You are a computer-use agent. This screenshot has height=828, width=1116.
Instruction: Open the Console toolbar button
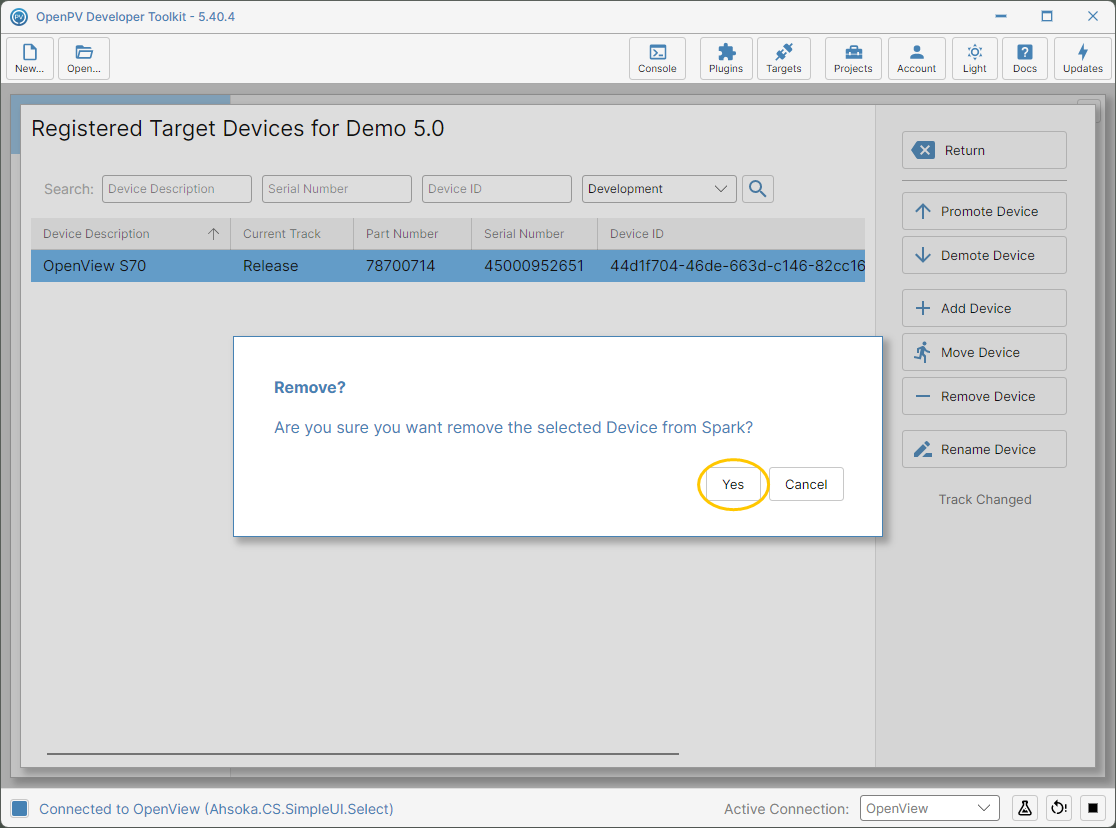click(657, 58)
